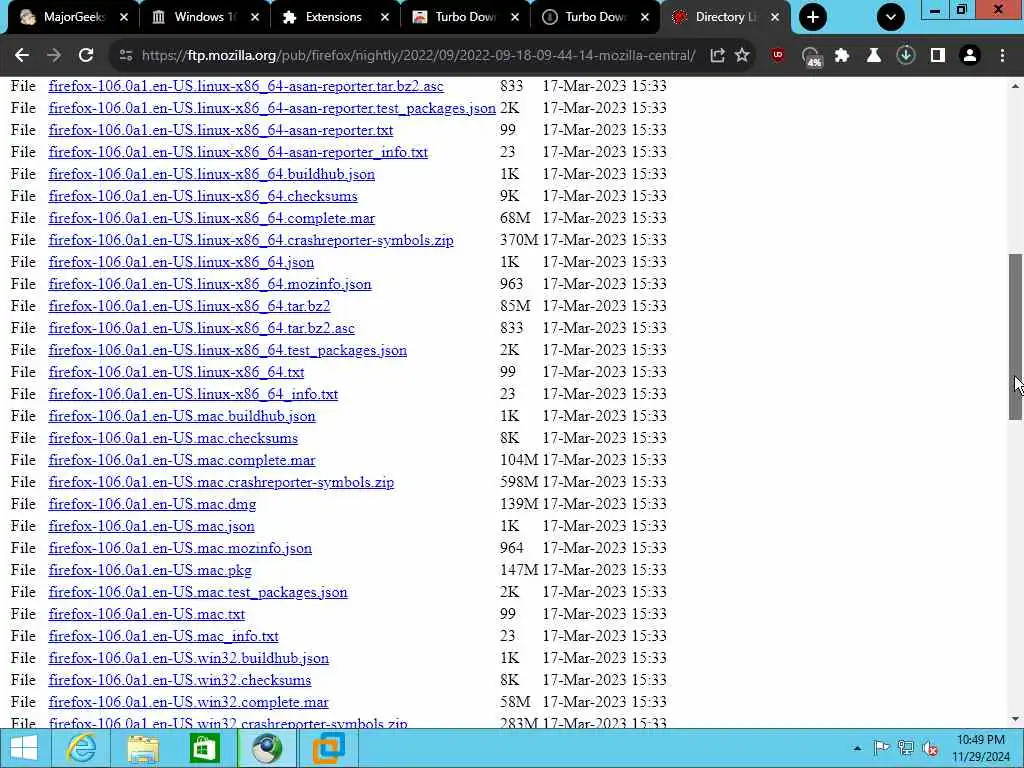Select the Directory Listing tab
The width and height of the screenshot is (1024, 768).
[x=725, y=17]
